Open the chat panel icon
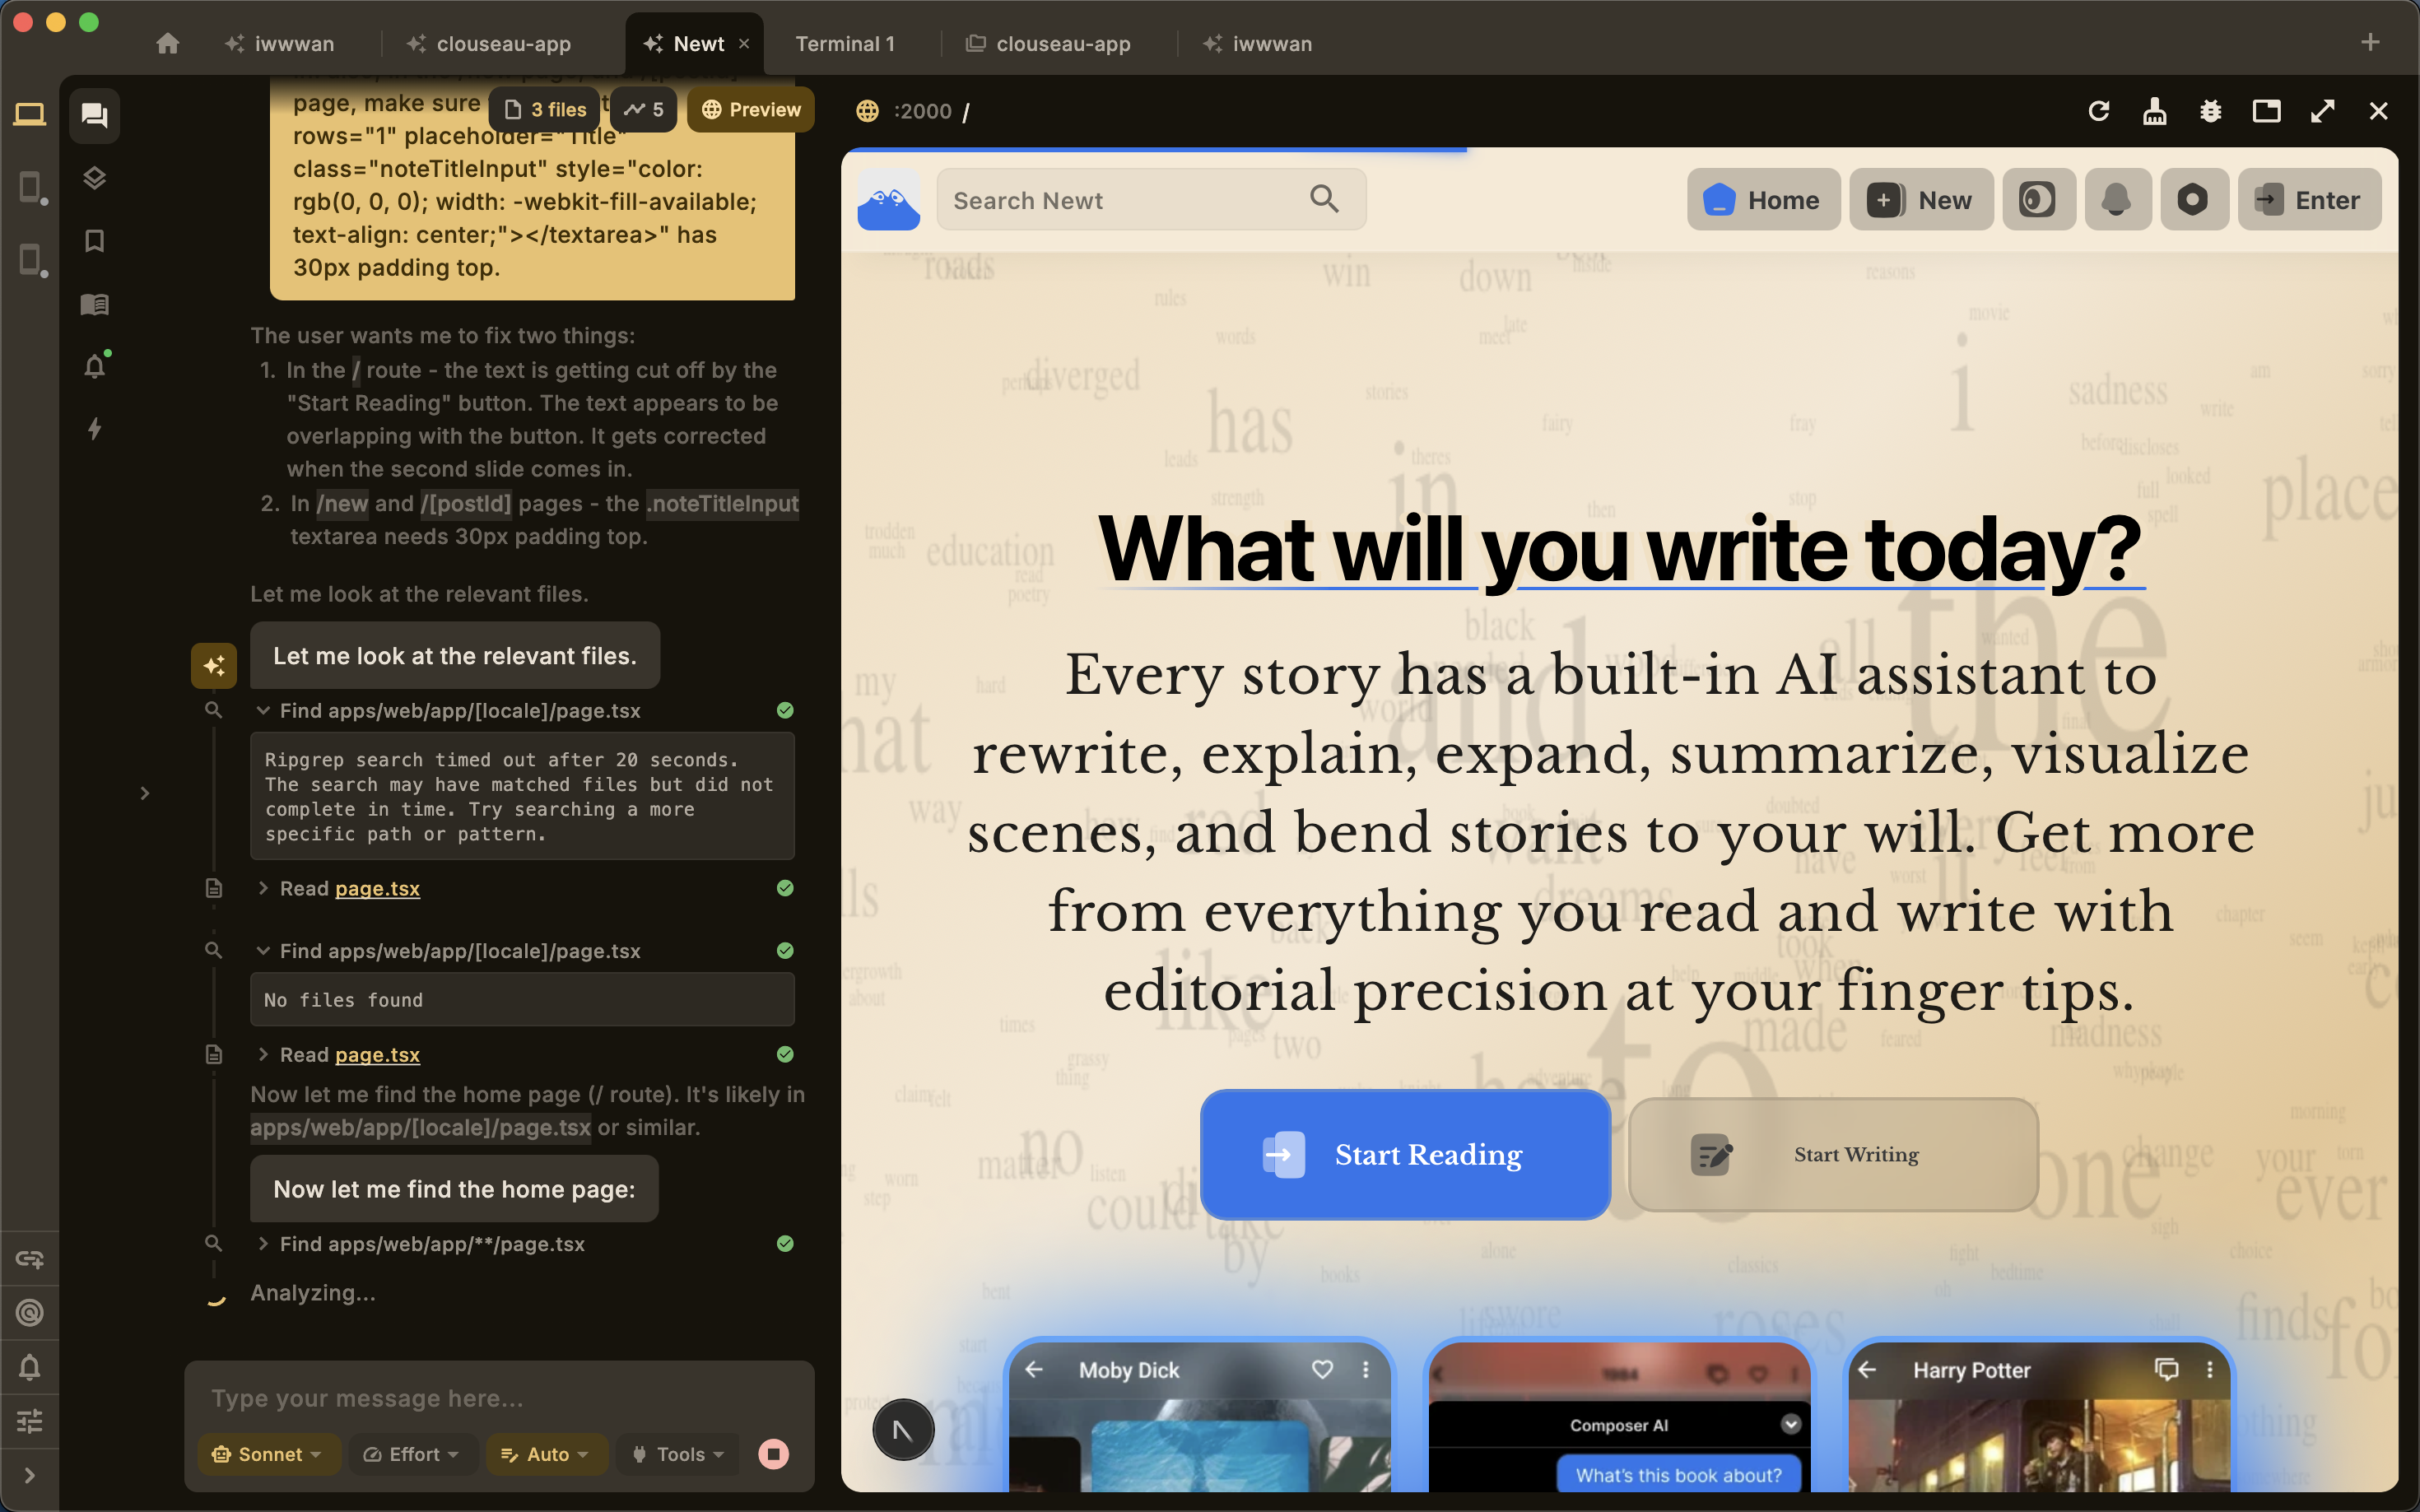Screen dimensions: 2420x1512 (95, 115)
